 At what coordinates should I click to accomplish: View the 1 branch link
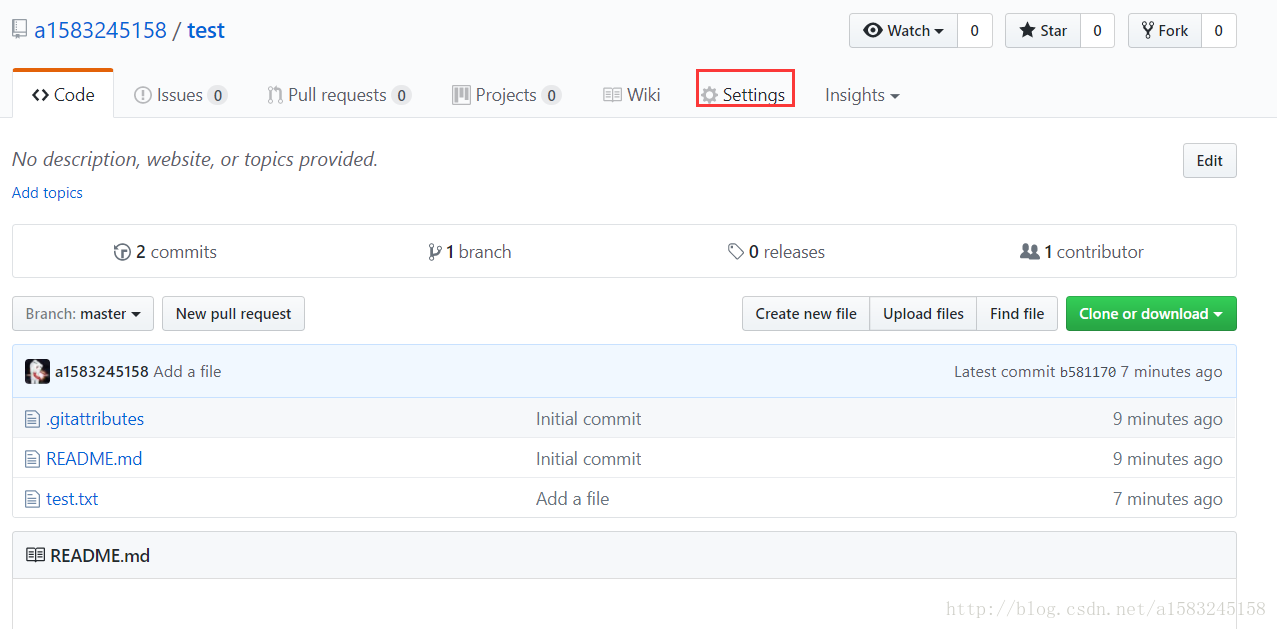click(x=470, y=252)
